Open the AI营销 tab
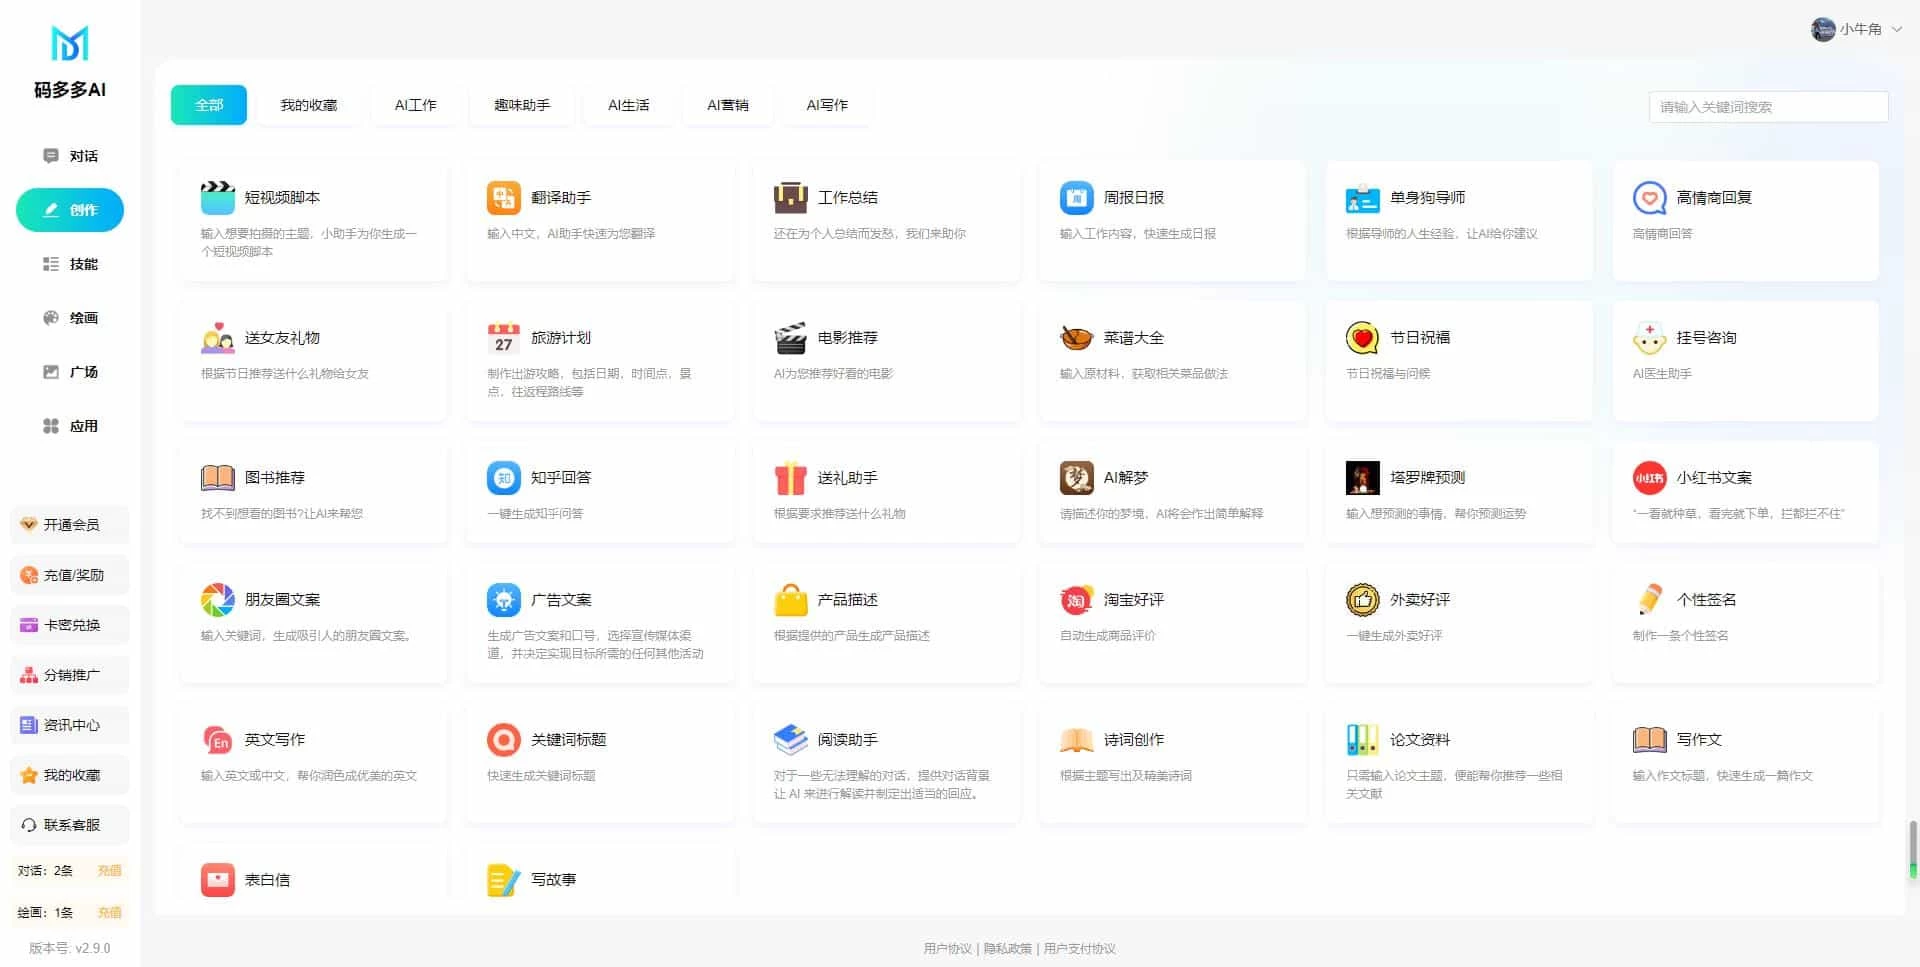Screen dimensions: 1920x967 [728, 105]
